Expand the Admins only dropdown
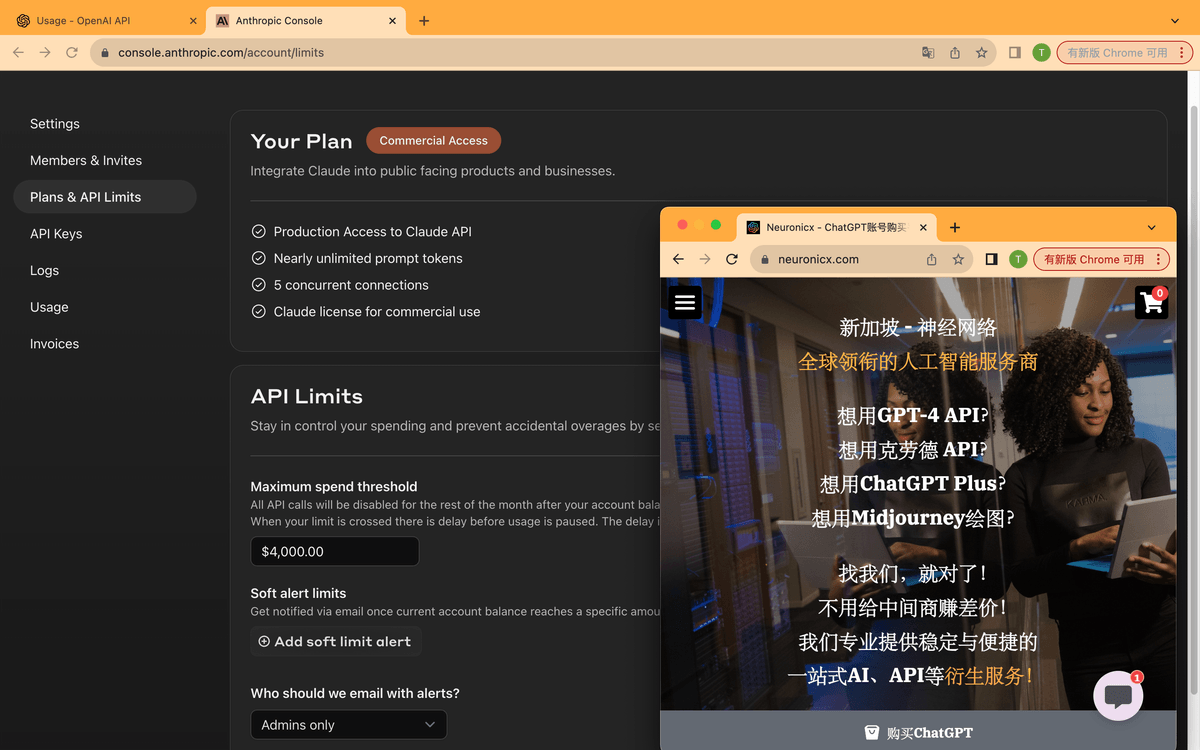Screen dimensions: 1200x750 point(348,725)
